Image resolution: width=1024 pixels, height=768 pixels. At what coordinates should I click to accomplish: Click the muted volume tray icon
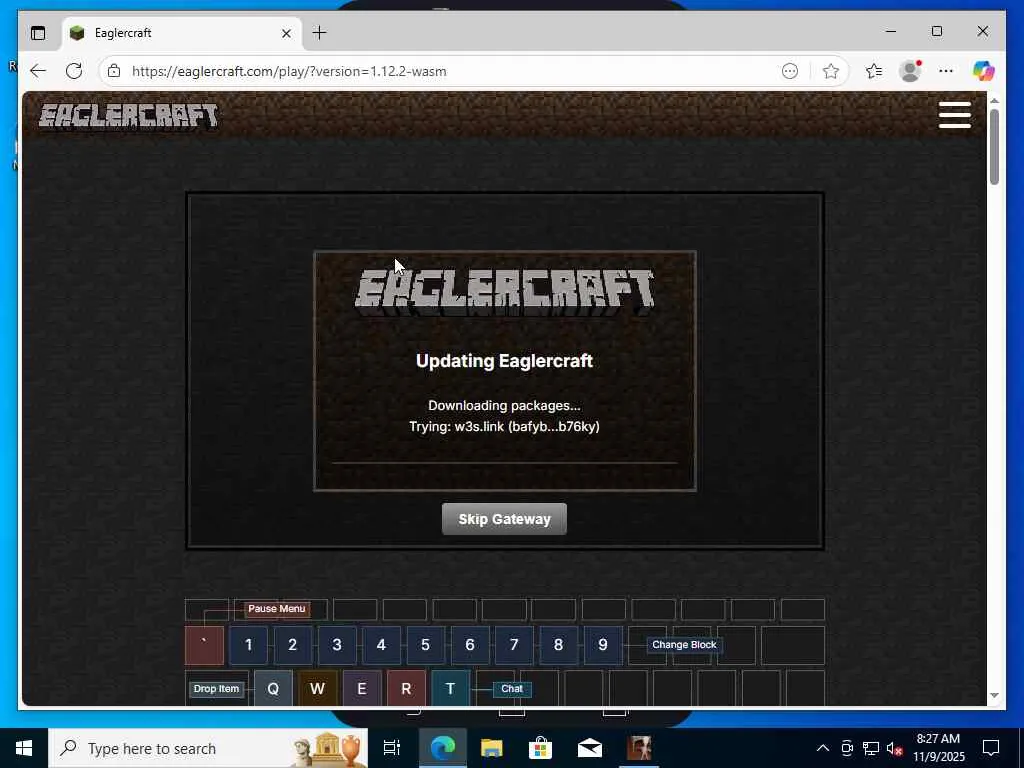point(894,748)
